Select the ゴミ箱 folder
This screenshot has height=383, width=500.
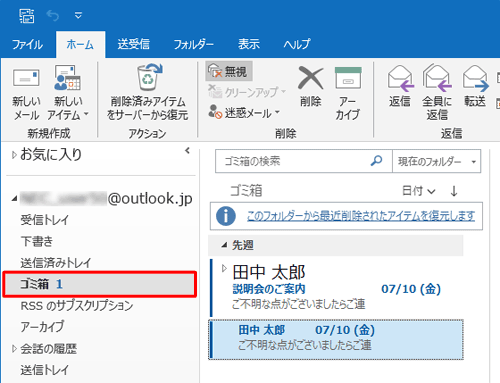click(100, 284)
